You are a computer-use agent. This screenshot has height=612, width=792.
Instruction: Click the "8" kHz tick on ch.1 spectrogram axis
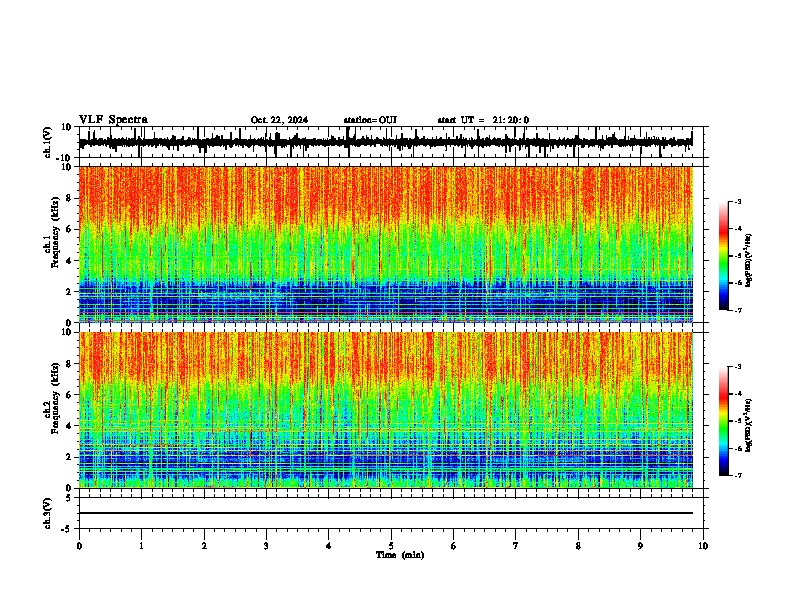pyautogui.click(x=69, y=198)
